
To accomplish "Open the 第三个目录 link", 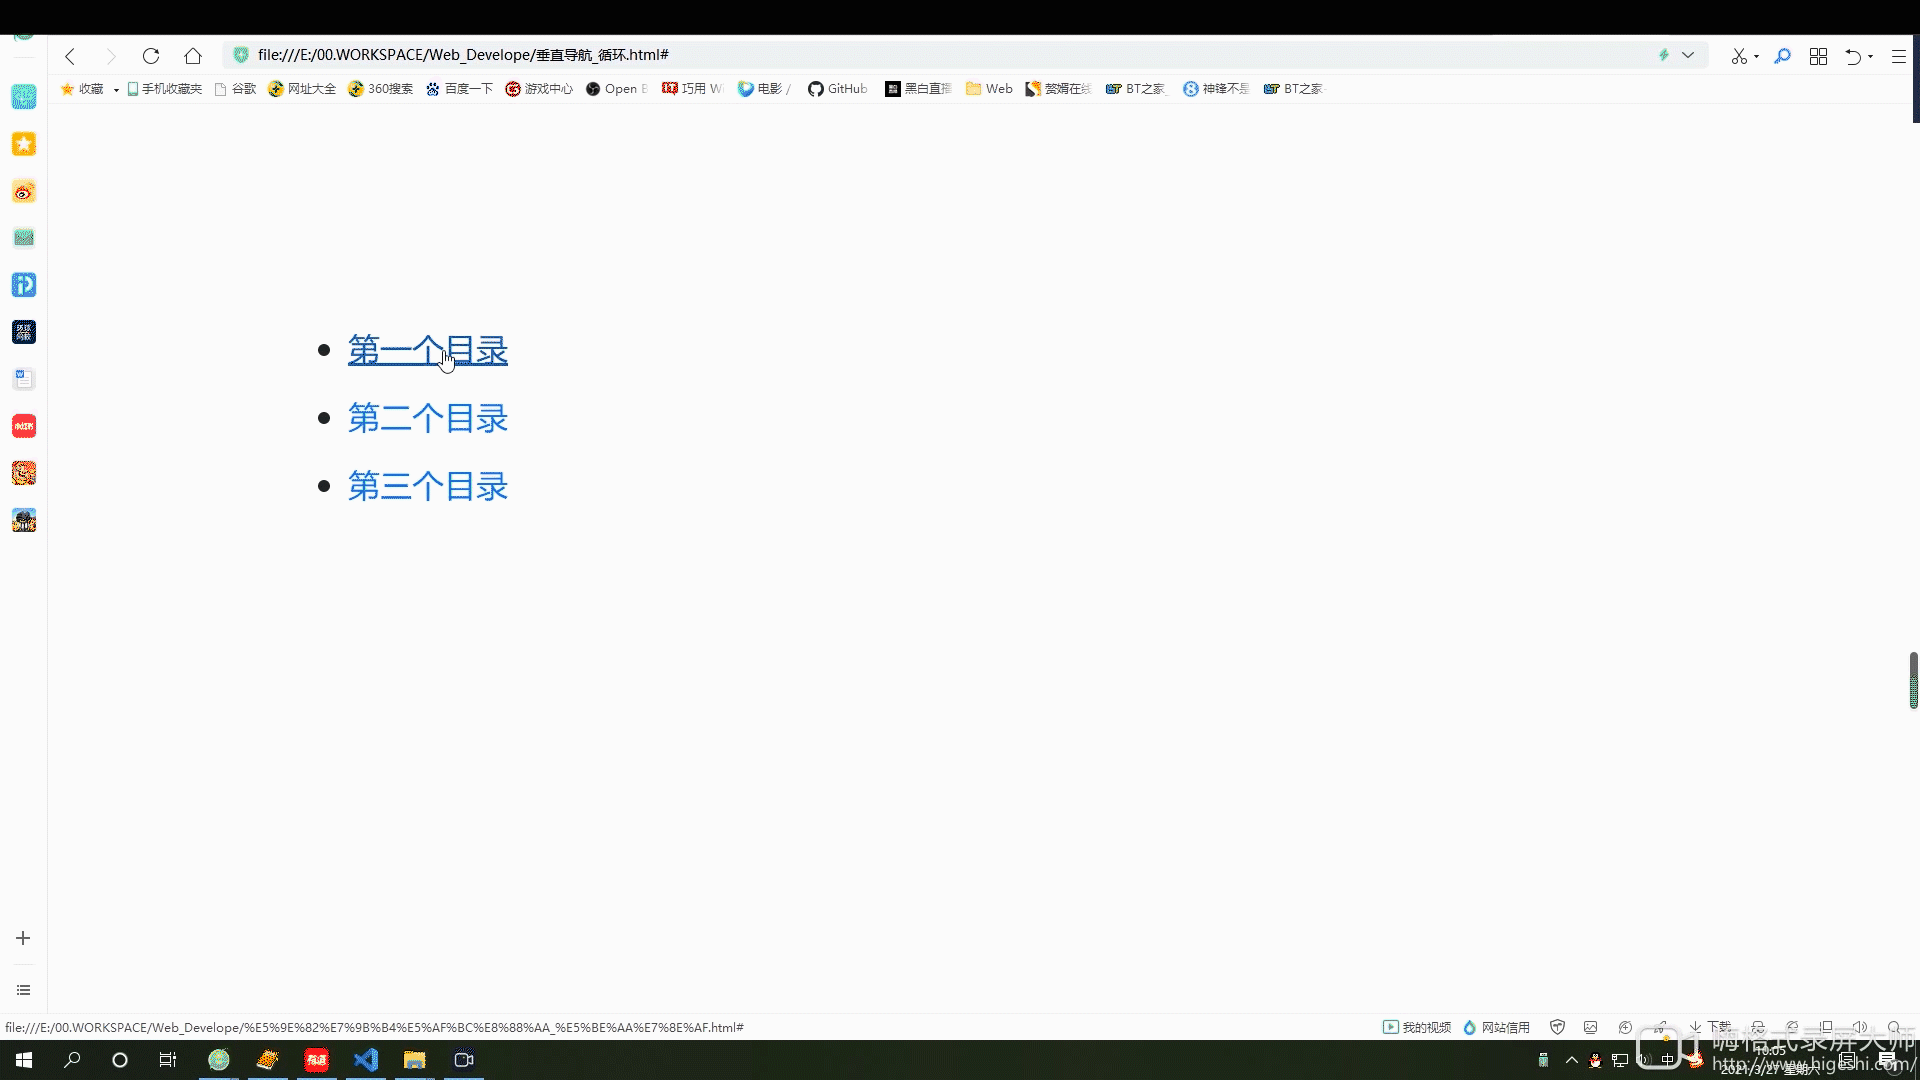I will 428,486.
